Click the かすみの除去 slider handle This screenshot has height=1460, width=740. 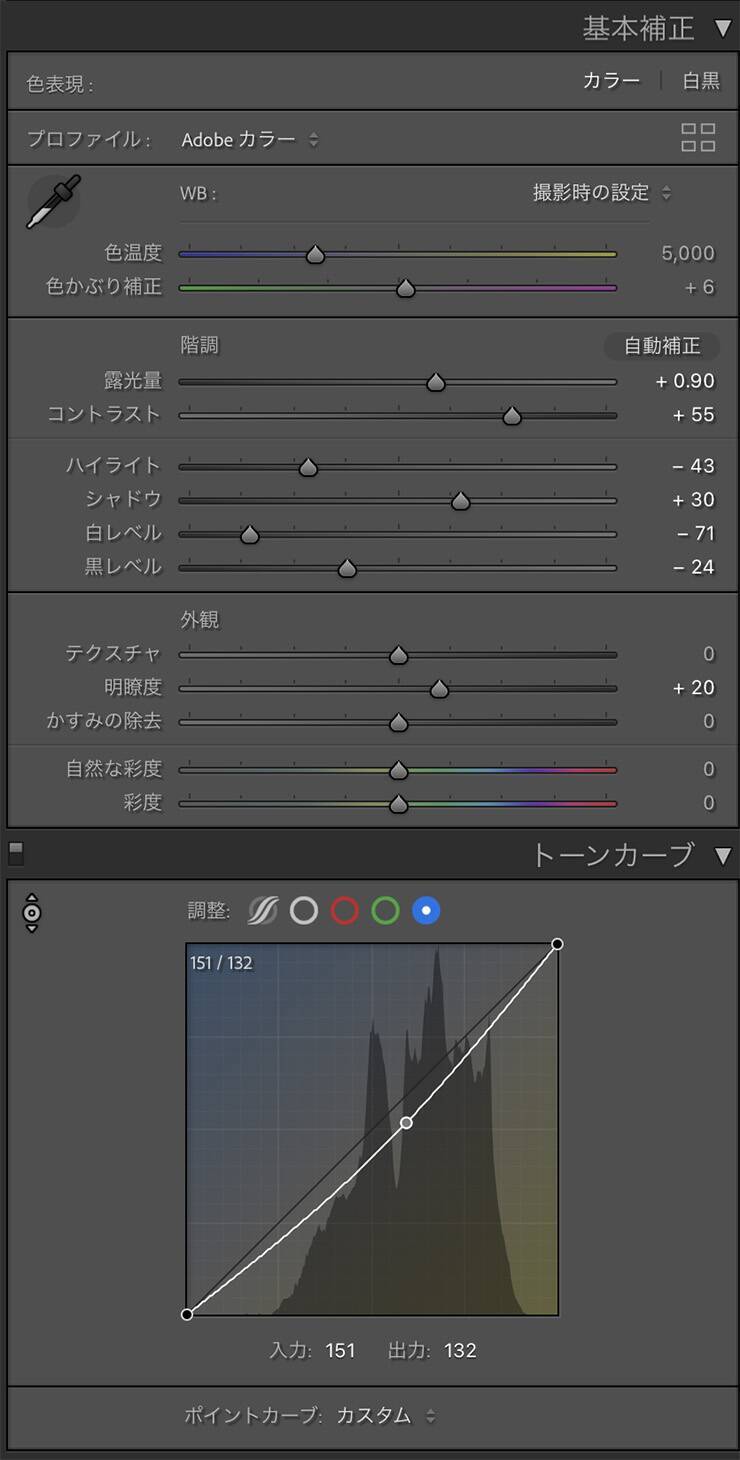398,722
